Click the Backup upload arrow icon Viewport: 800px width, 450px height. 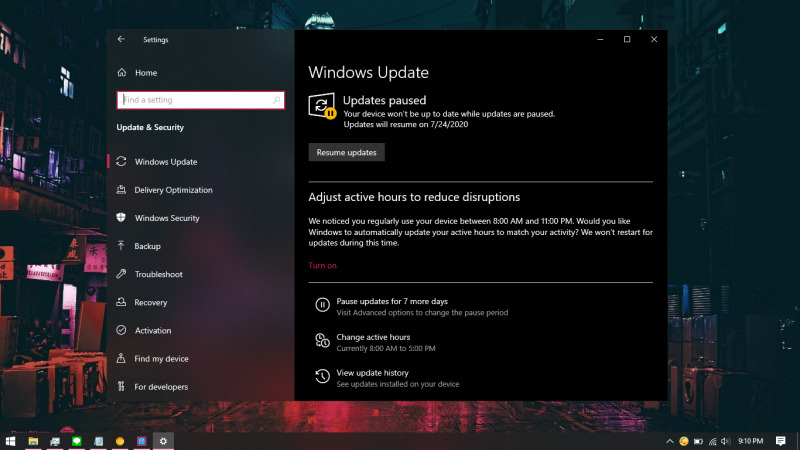coord(121,245)
